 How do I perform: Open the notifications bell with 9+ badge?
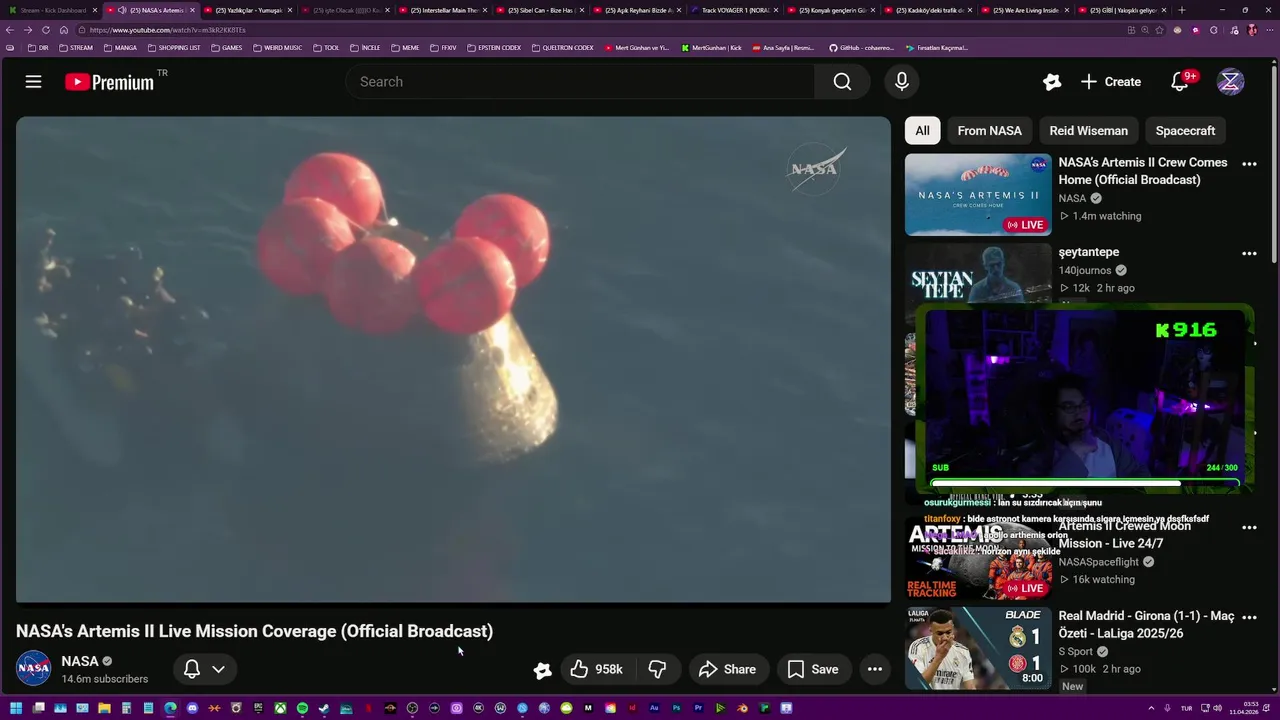pos(1181,82)
